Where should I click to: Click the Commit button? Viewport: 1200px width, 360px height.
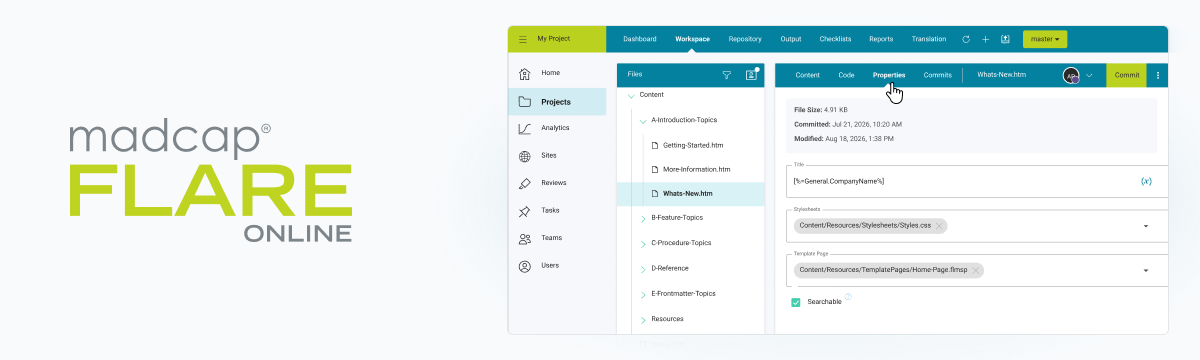1127,75
